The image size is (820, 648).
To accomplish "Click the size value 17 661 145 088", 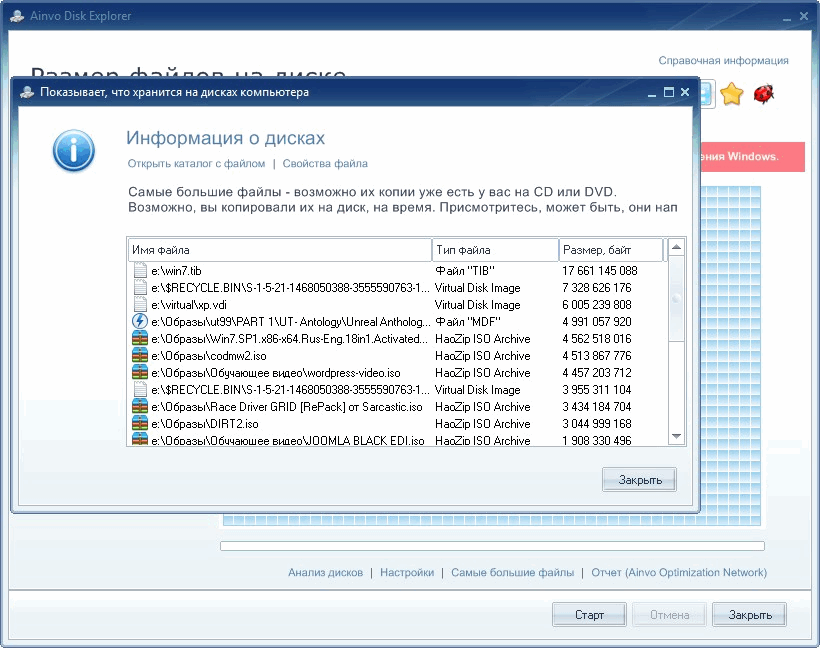I will [599, 270].
